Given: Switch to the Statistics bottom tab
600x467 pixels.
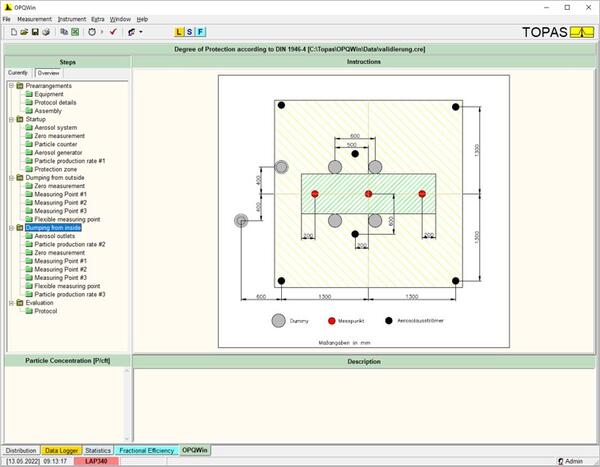Looking at the screenshot, I should pyautogui.click(x=98, y=451).
